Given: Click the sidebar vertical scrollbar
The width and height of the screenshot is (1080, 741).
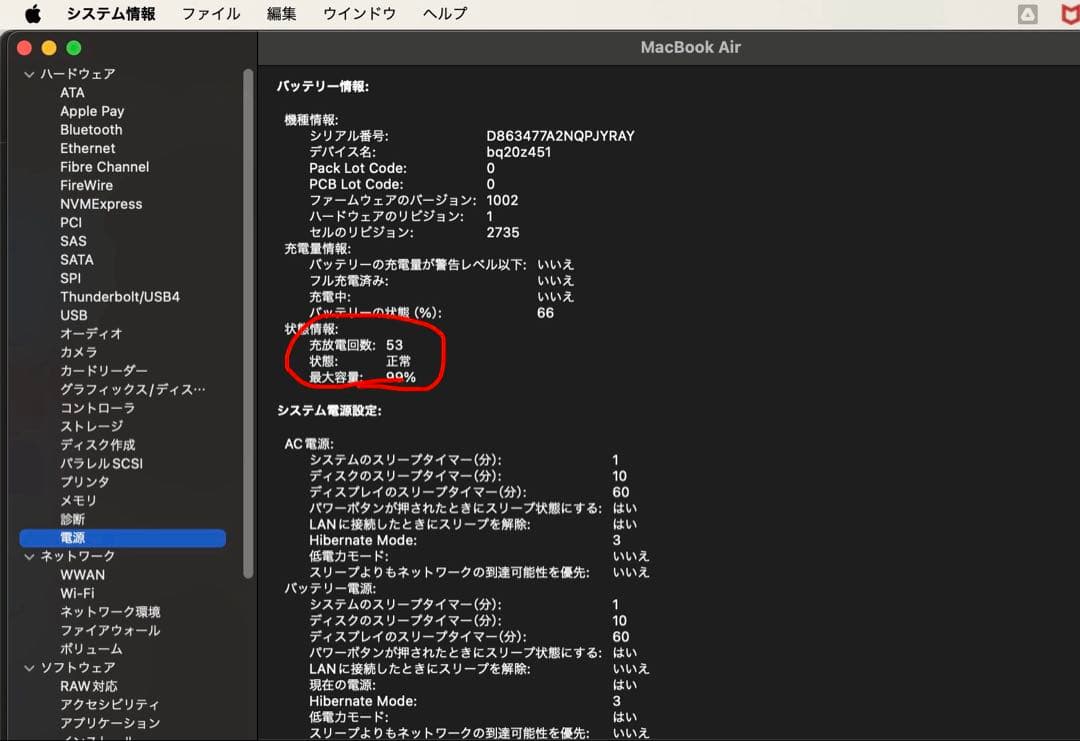Looking at the screenshot, I should 248,320.
